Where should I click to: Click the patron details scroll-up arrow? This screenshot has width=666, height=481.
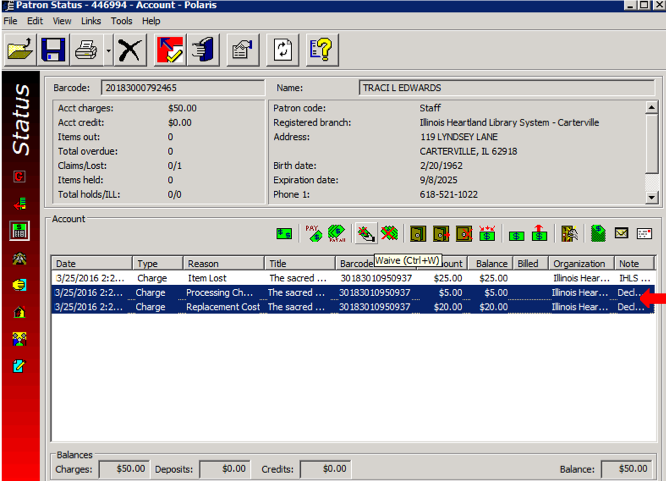tap(652, 107)
